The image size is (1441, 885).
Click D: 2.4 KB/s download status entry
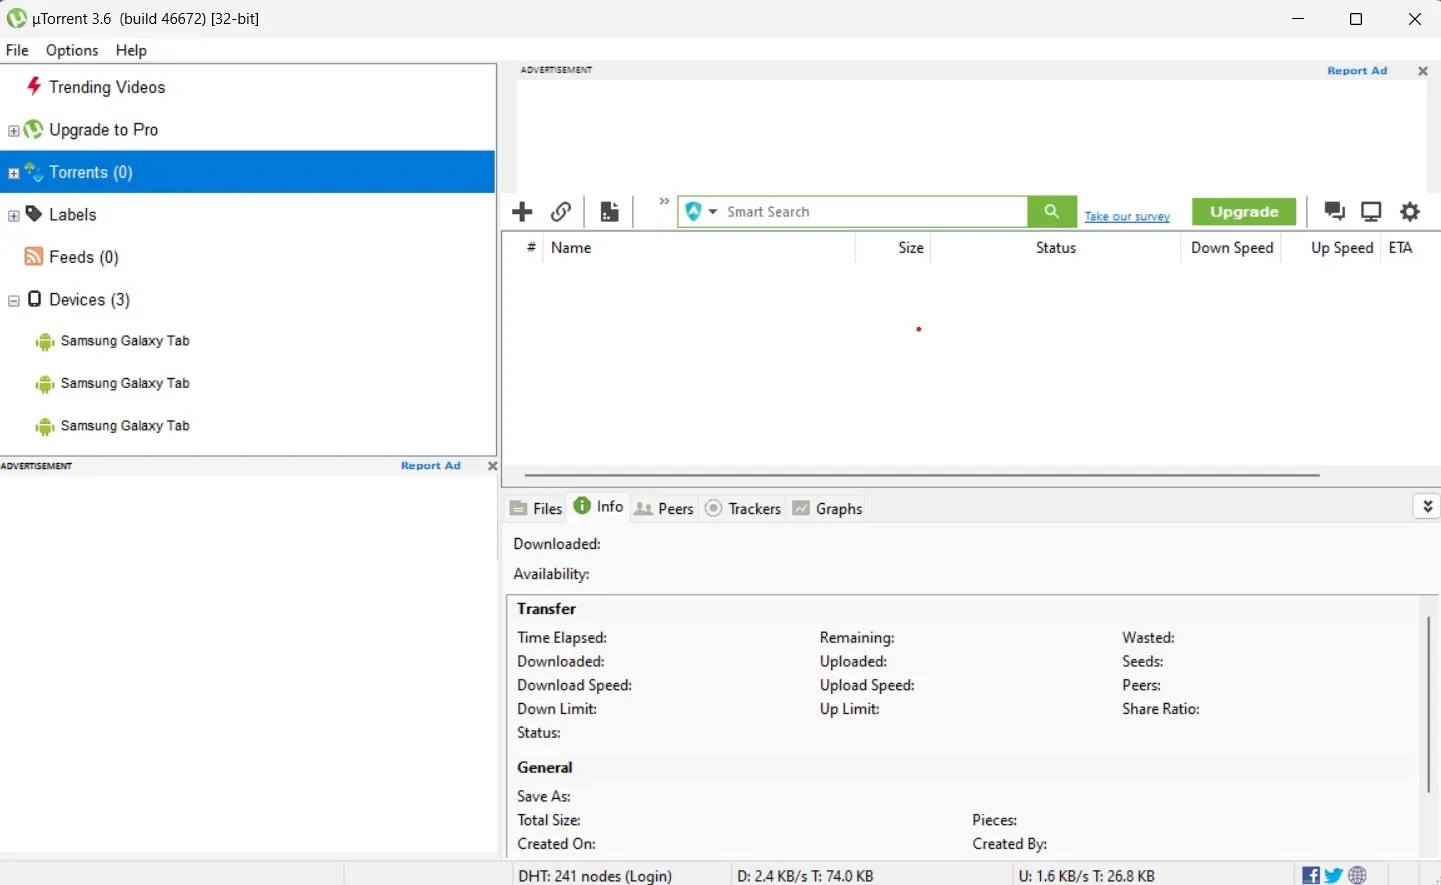pyautogui.click(x=805, y=876)
